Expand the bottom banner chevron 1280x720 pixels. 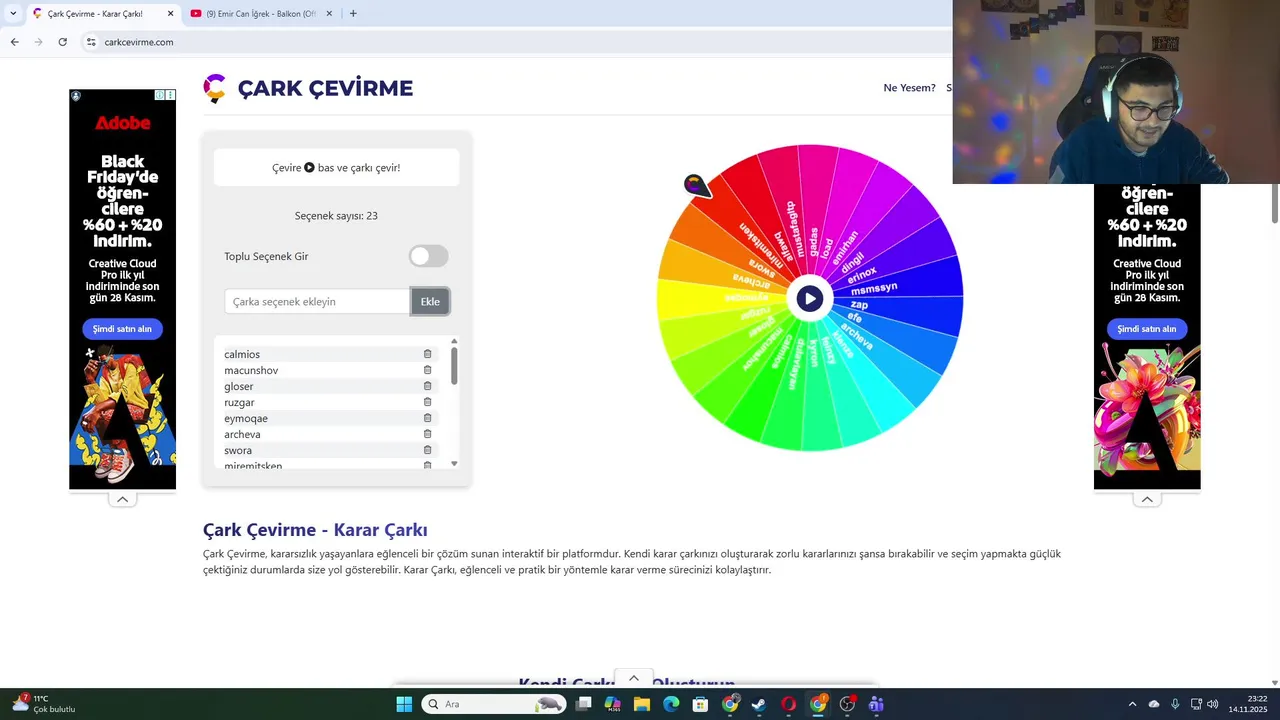pos(633,679)
